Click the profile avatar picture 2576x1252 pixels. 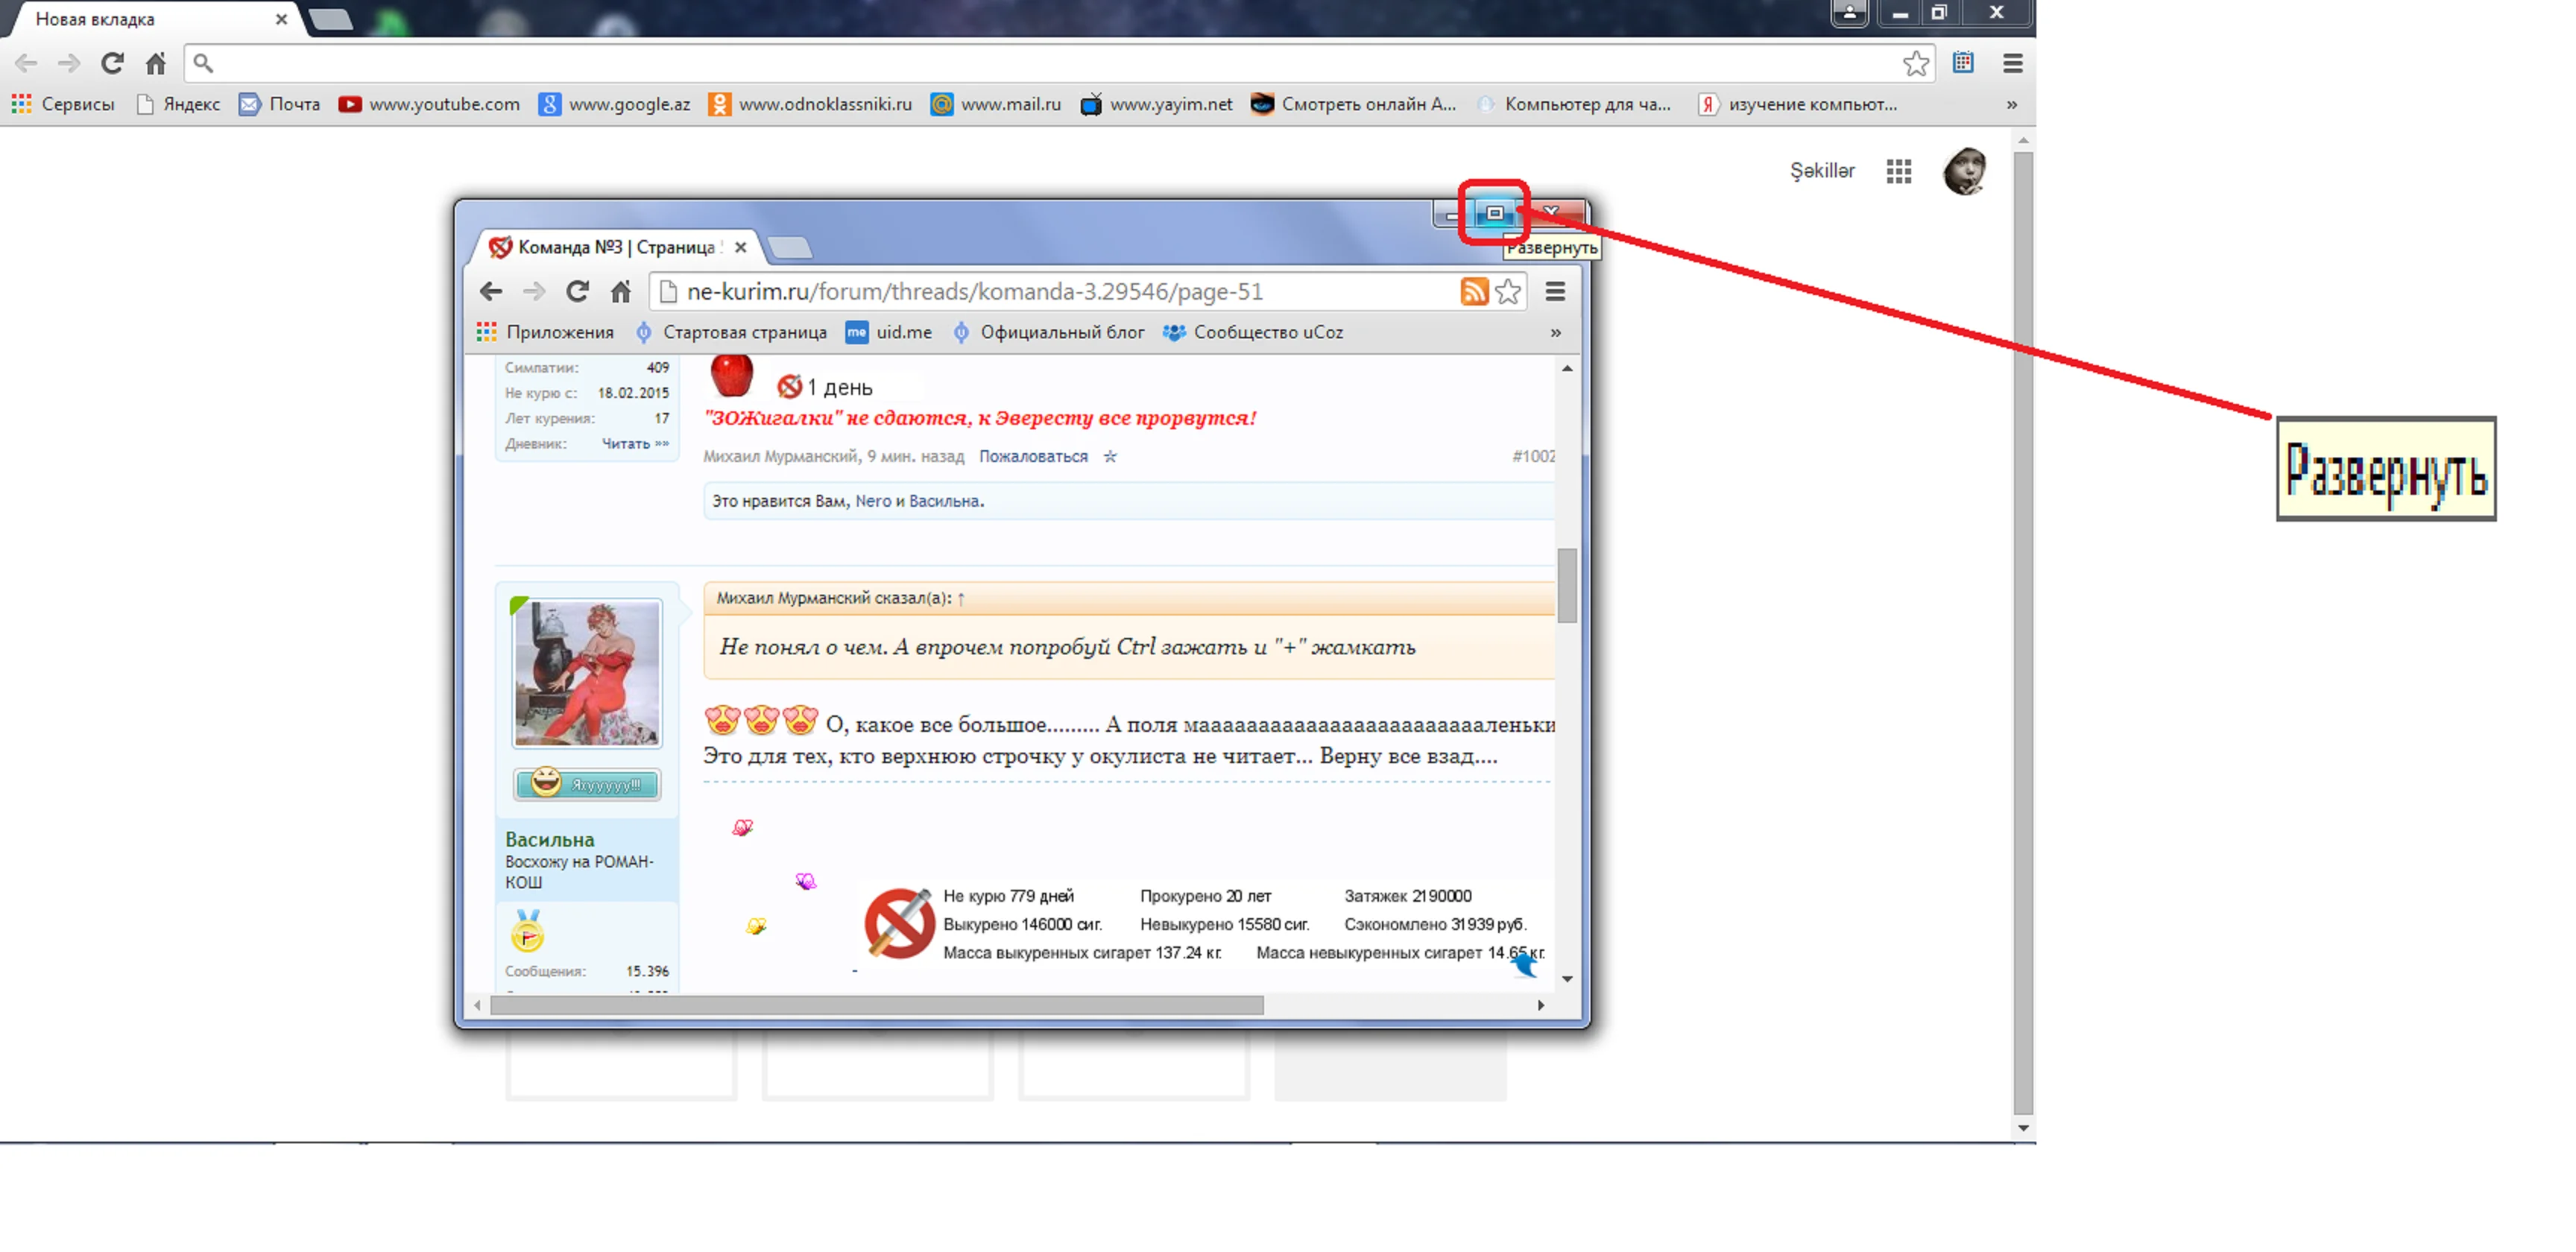coord(1964,171)
